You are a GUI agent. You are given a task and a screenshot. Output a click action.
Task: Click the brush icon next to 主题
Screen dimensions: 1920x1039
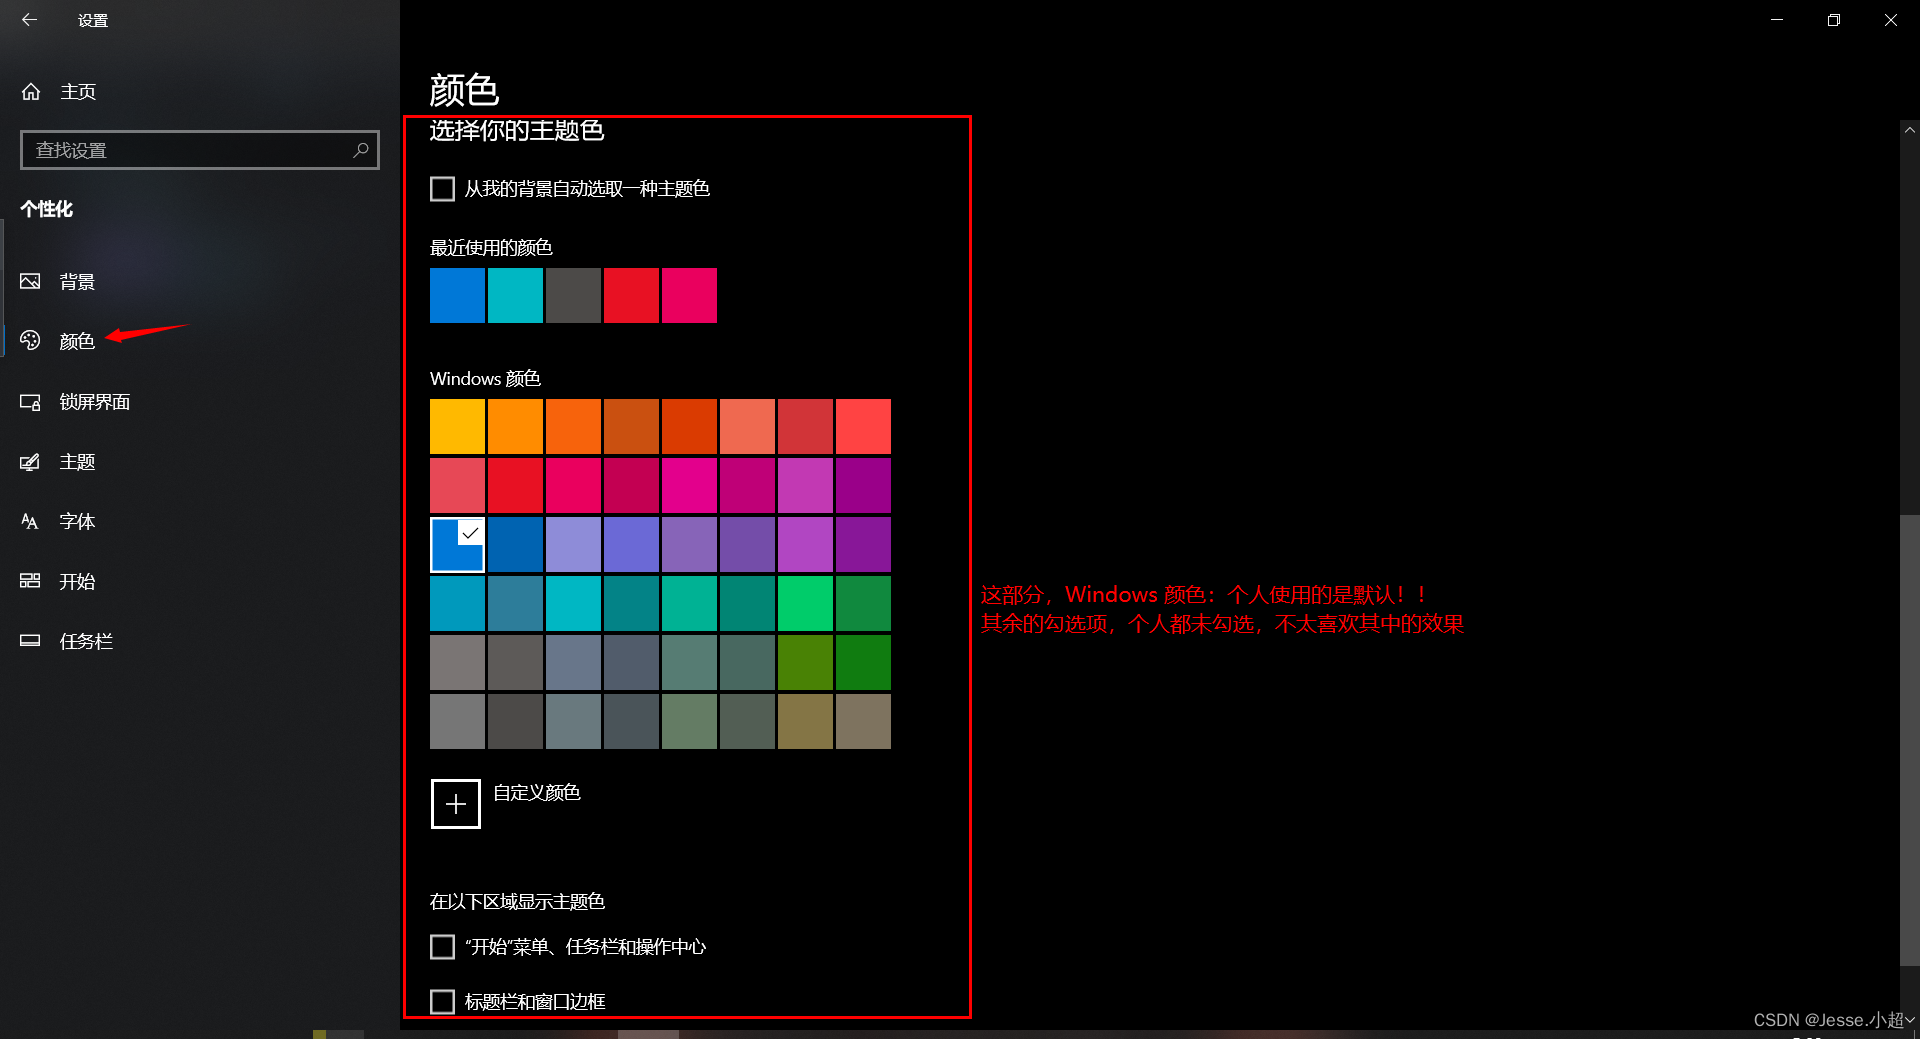point(30,462)
